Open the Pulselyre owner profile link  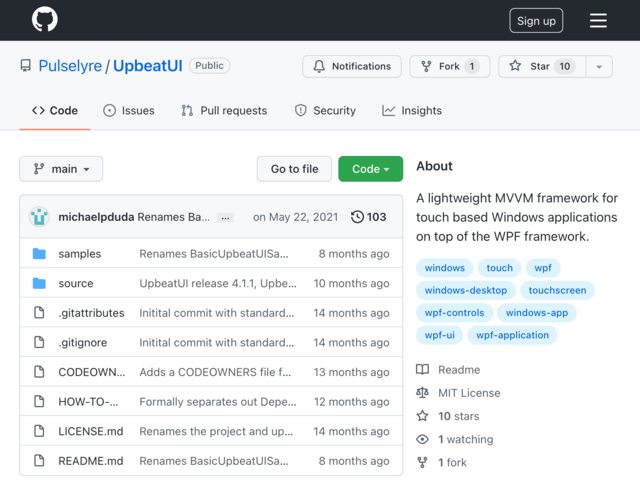[x=70, y=66]
